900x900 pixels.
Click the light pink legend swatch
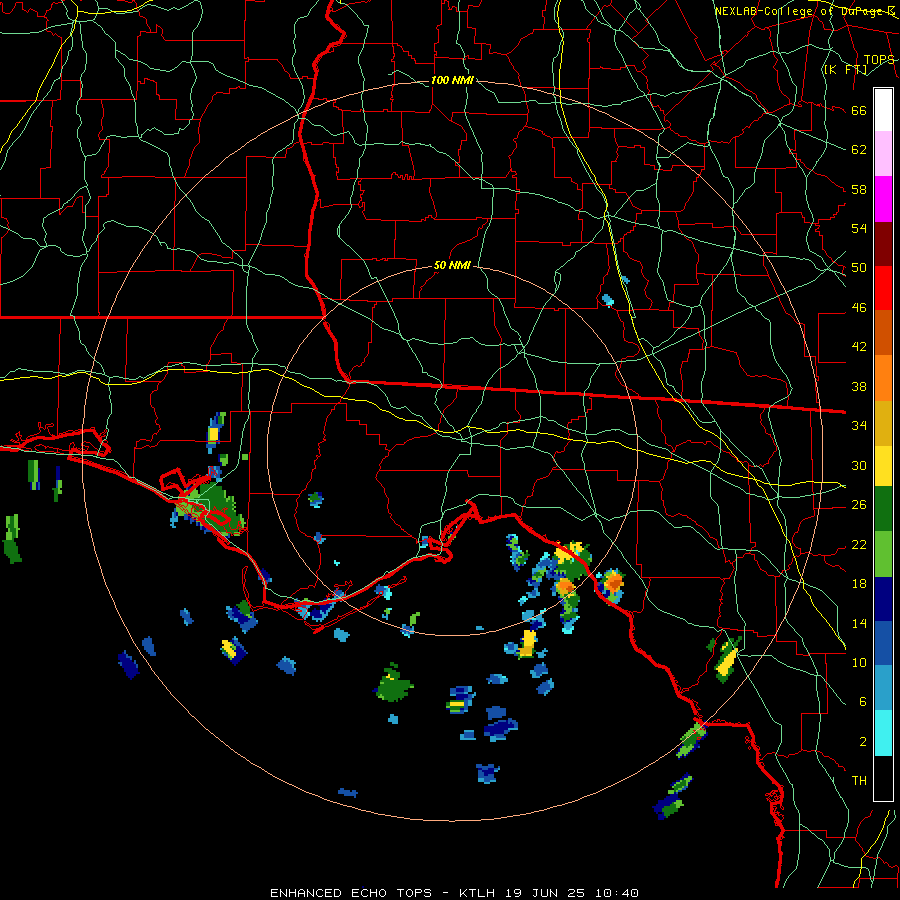coord(883,154)
